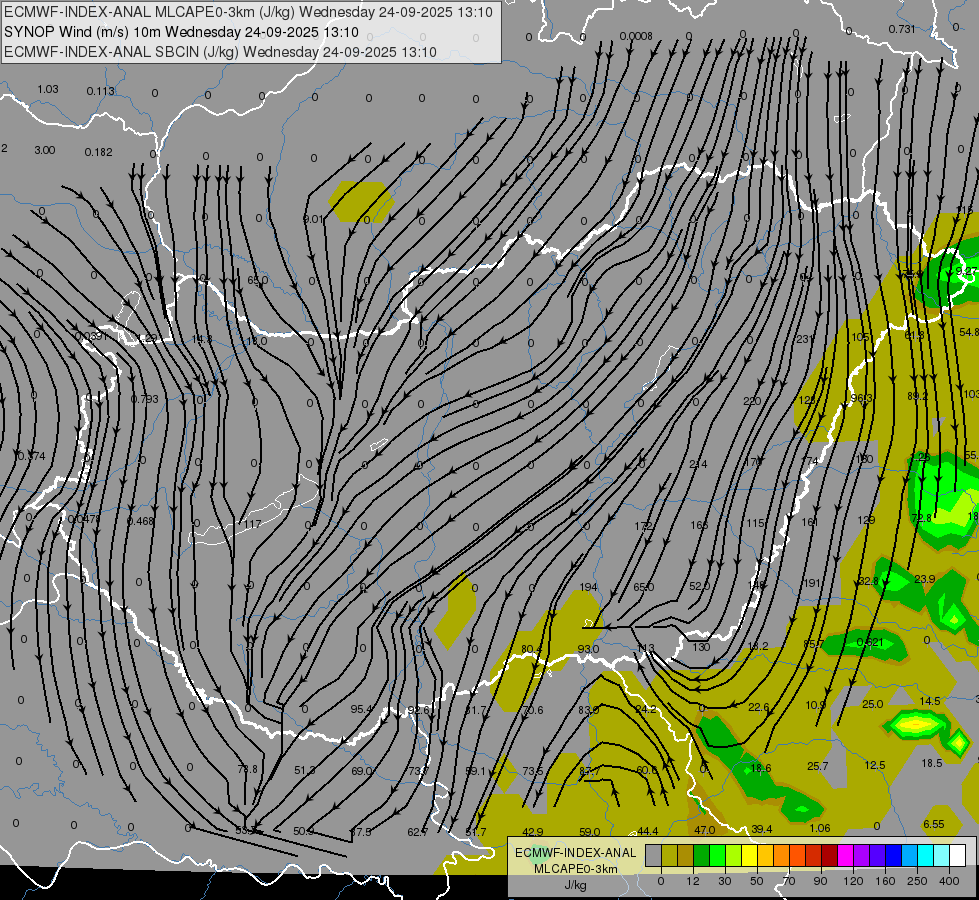This screenshot has width=979, height=900.
Task: Click the pure yellow legend swatch
Action: pos(749,856)
